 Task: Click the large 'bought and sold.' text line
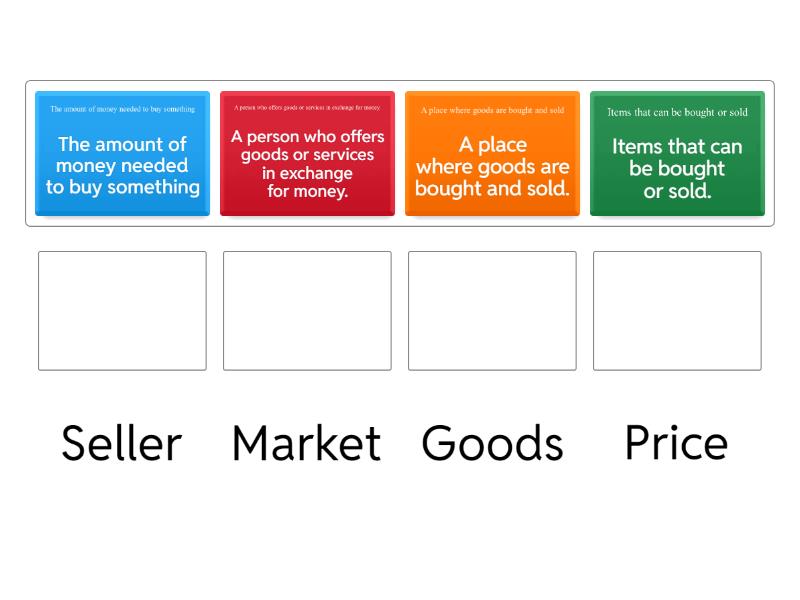pyautogui.click(x=492, y=188)
